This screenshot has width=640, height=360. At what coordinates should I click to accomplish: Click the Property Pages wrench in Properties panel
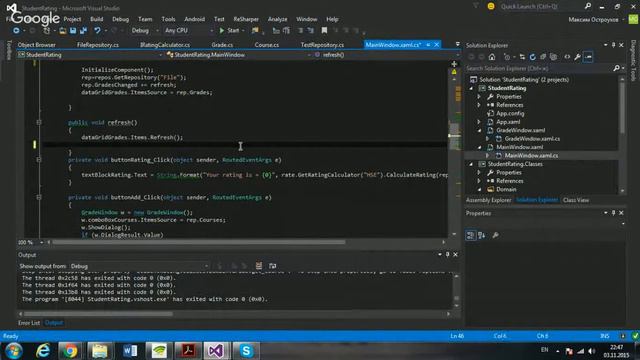click(495, 235)
